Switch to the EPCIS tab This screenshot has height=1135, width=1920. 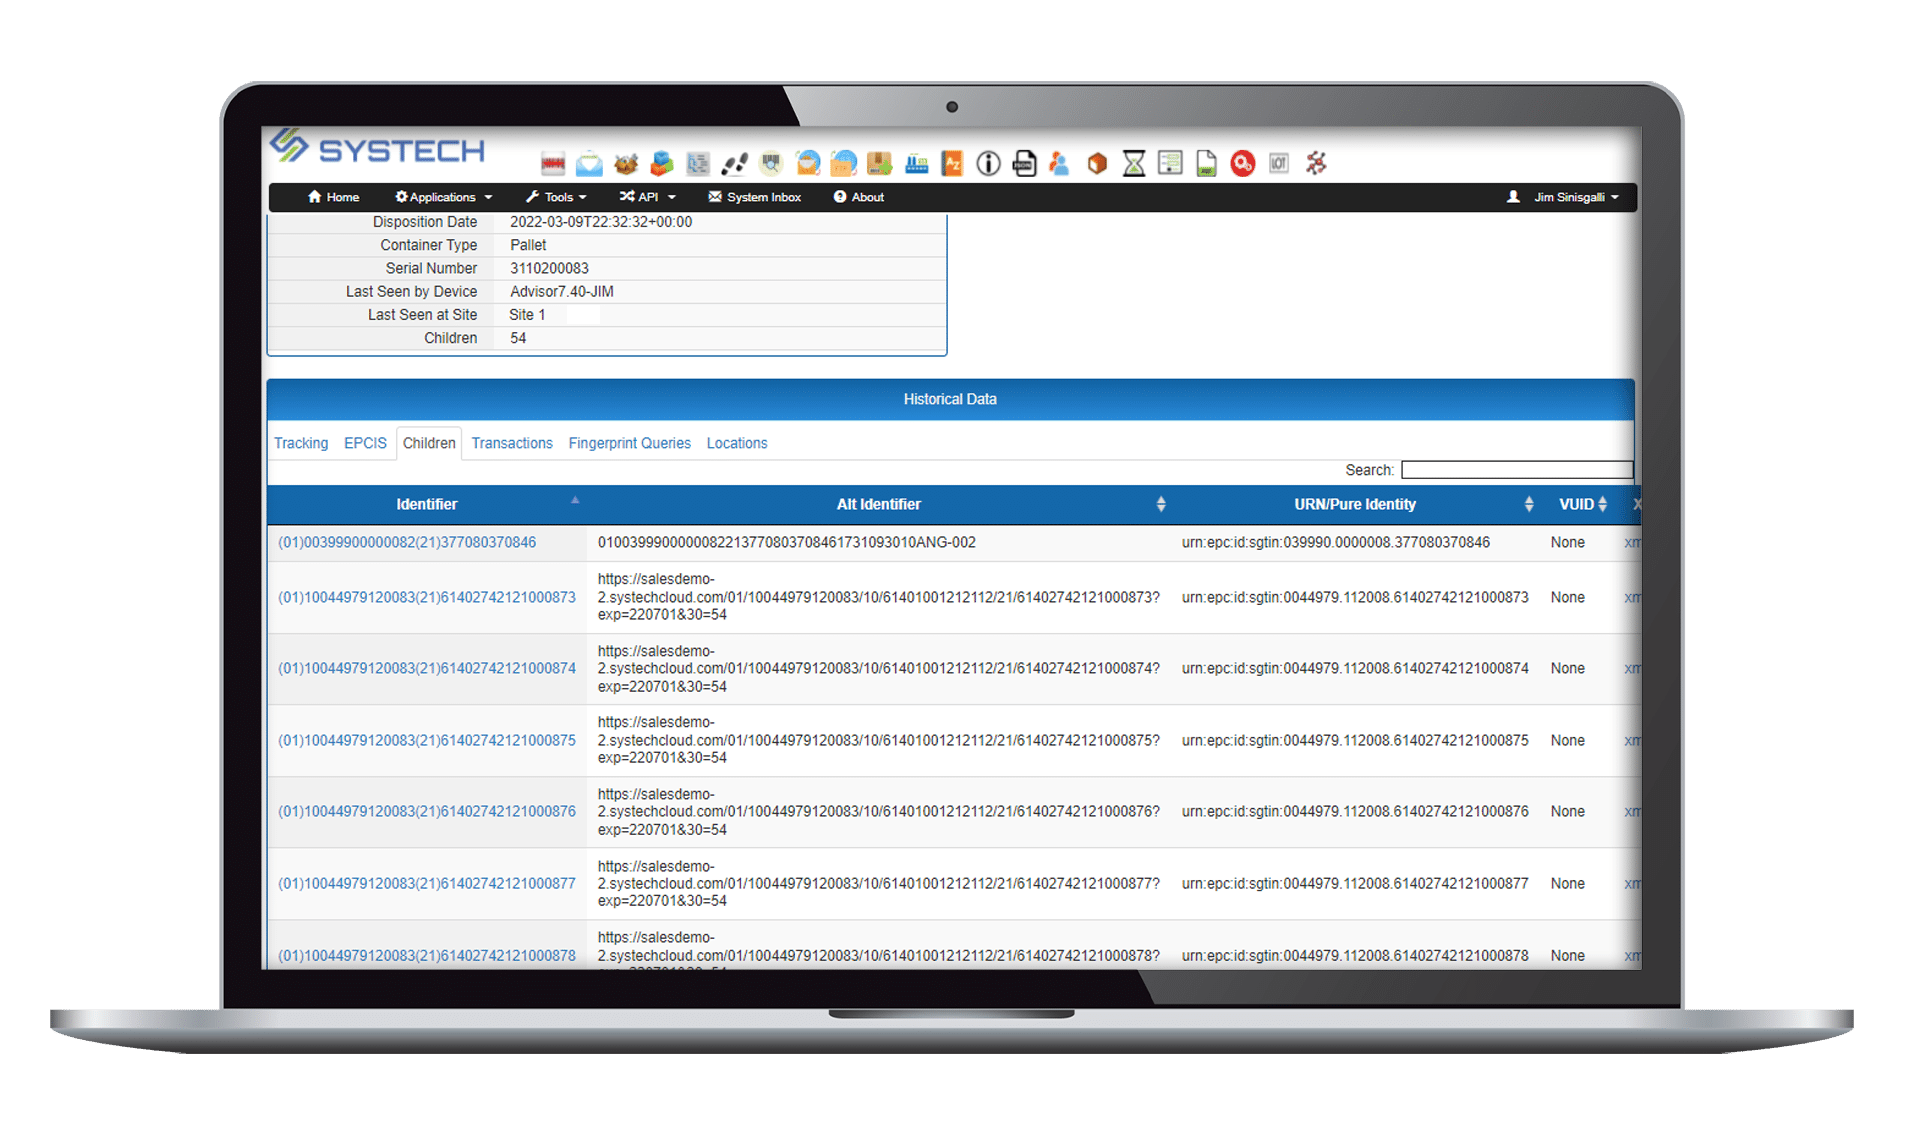coord(365,443)
